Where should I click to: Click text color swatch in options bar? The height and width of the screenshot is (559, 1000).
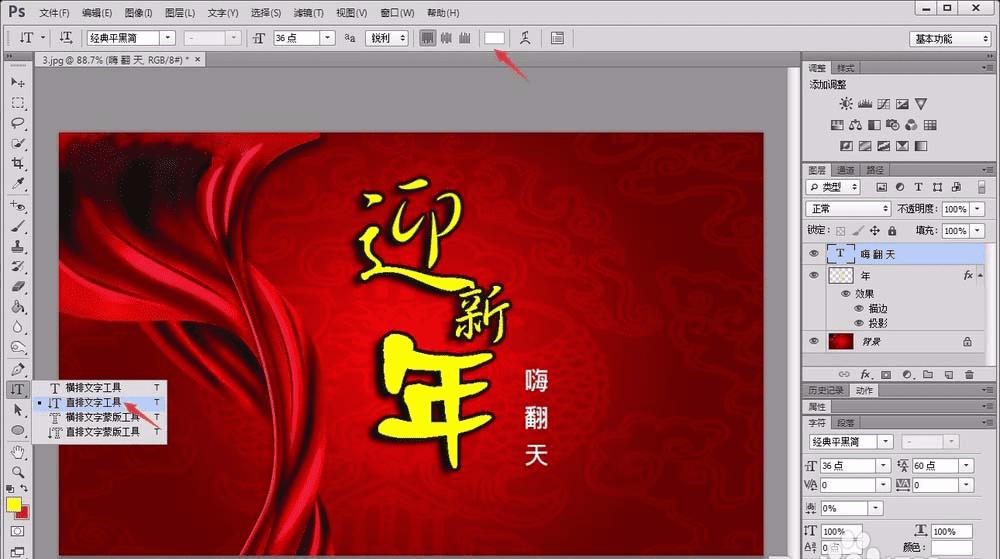(x=494, y=38)
